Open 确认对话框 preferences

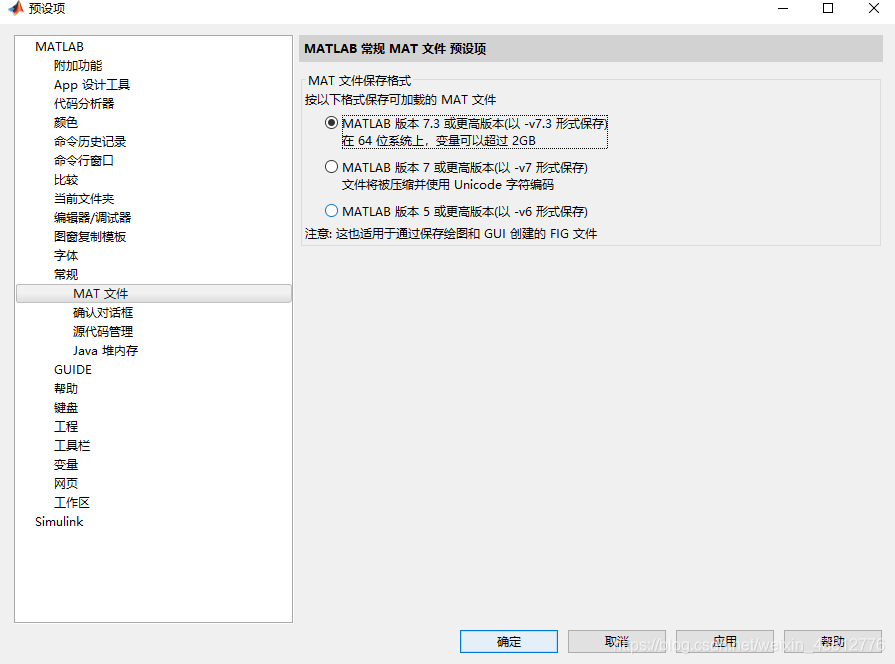coord(103,312)
